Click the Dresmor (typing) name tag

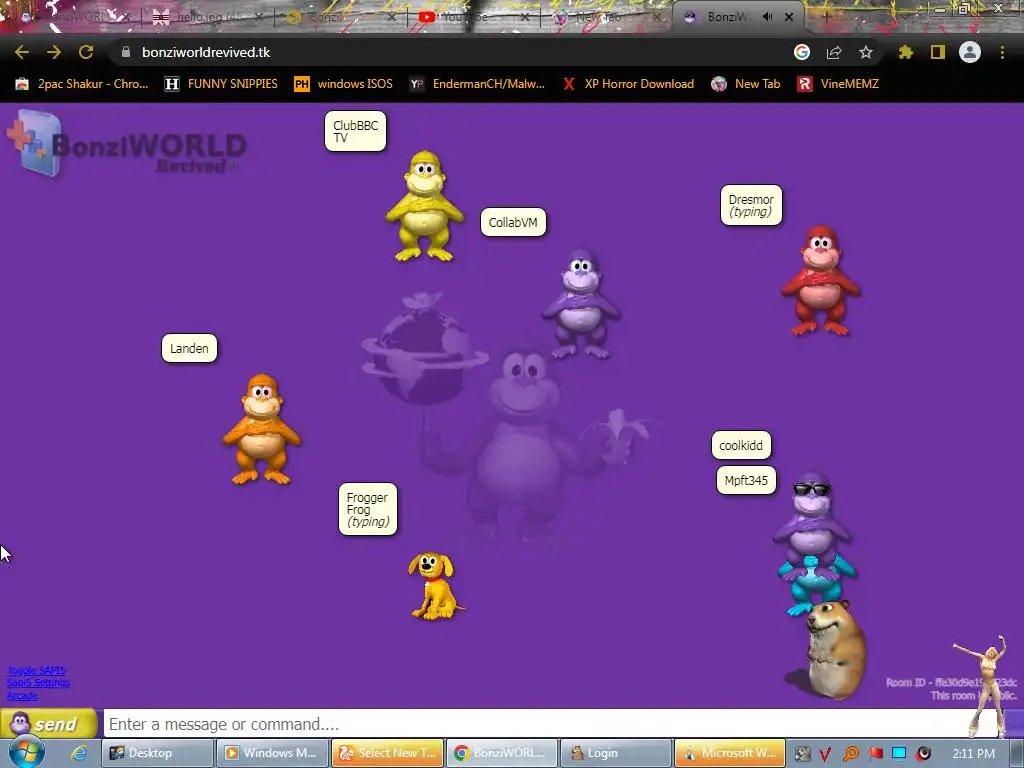(751, 205)
